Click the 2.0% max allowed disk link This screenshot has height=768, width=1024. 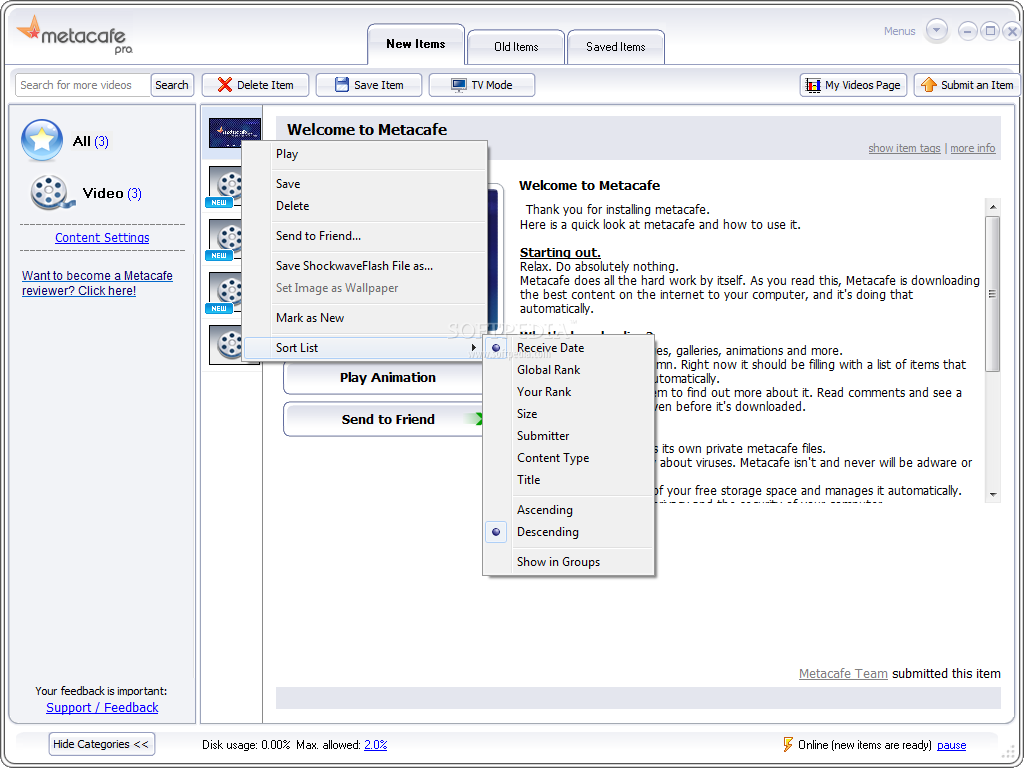click(x=376, y=744)
